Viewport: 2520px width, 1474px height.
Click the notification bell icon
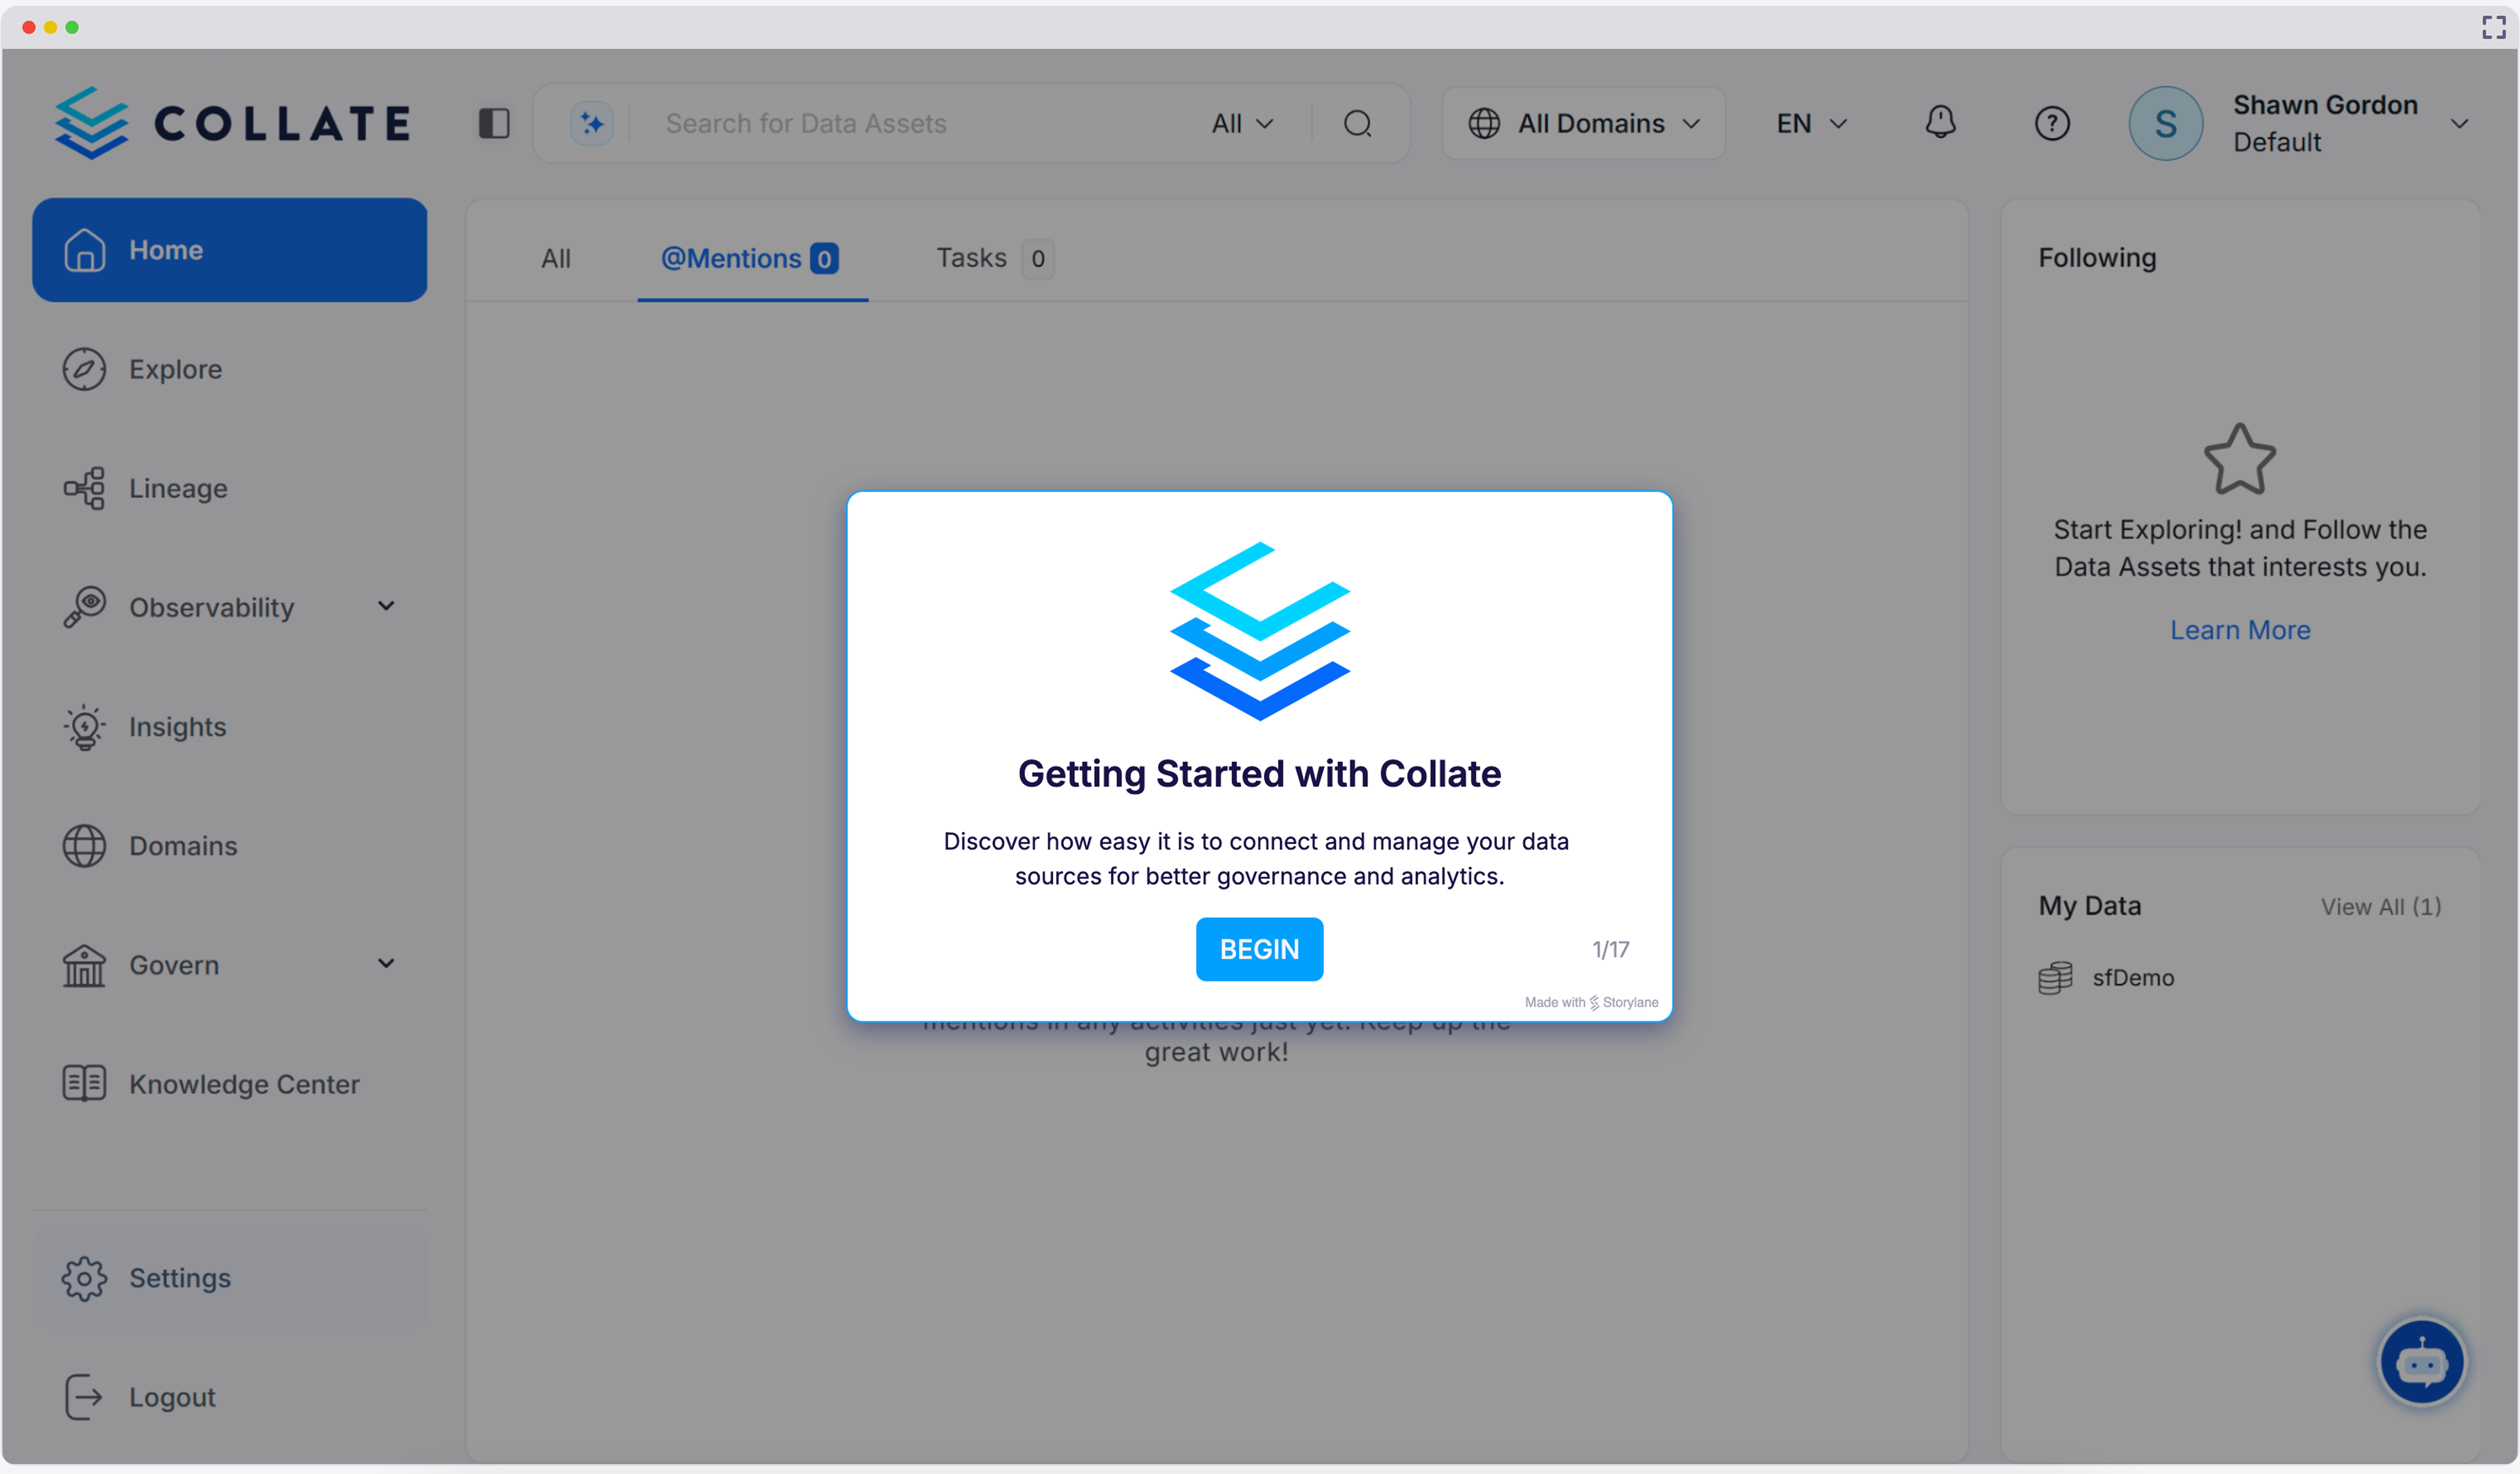pyautogui.click(x=1940, y=122)
